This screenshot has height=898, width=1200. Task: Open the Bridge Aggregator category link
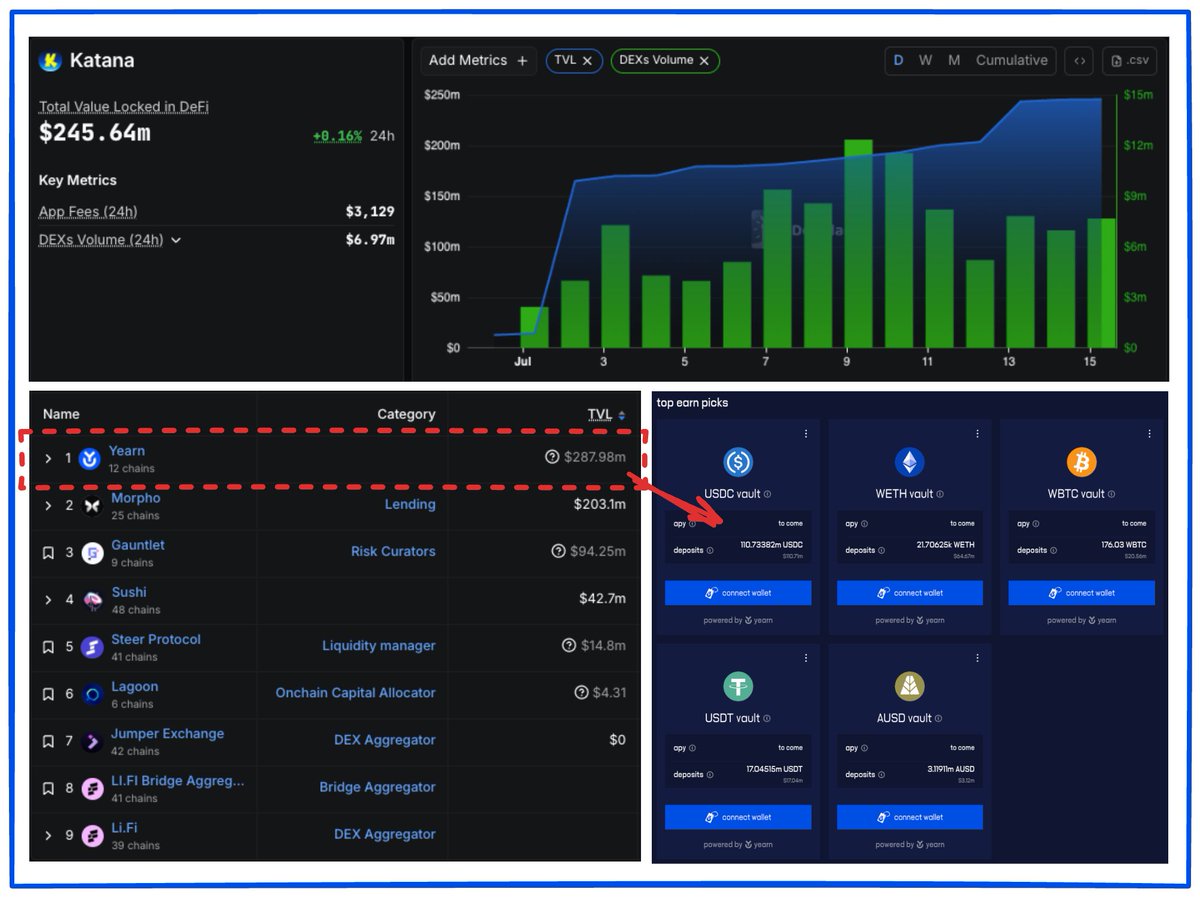[x=378, y=787]
